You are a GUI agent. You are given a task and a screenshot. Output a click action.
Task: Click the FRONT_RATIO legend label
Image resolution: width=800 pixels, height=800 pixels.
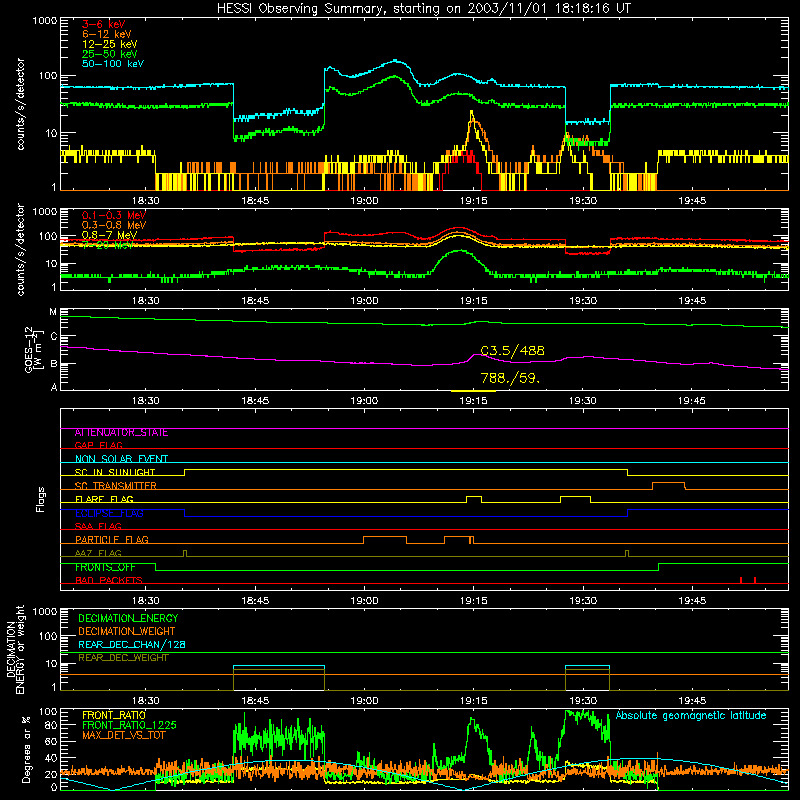click(x=114, y=715)
